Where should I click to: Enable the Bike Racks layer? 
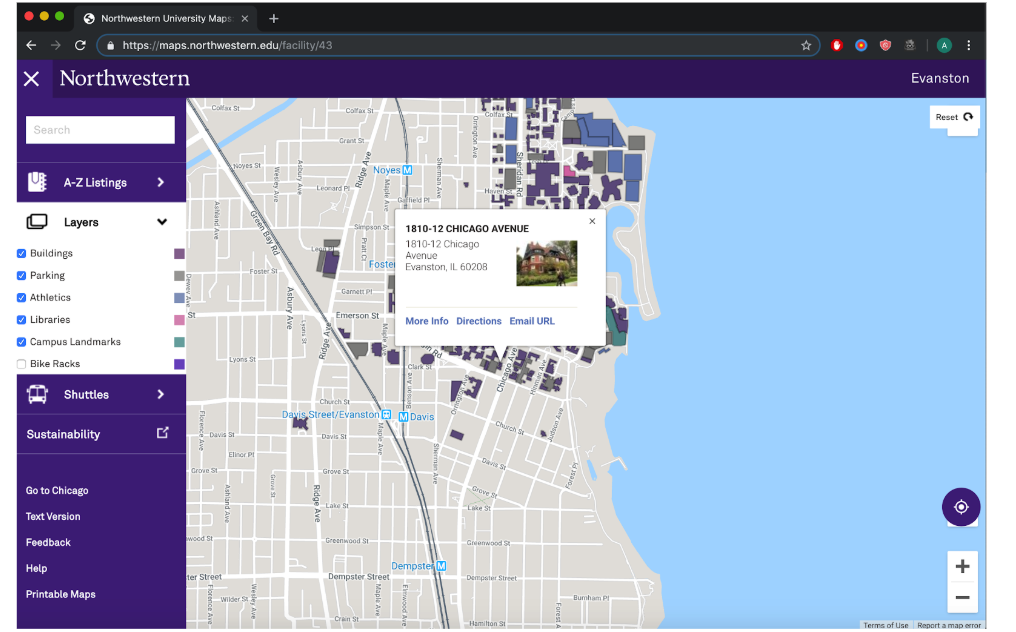21,364
